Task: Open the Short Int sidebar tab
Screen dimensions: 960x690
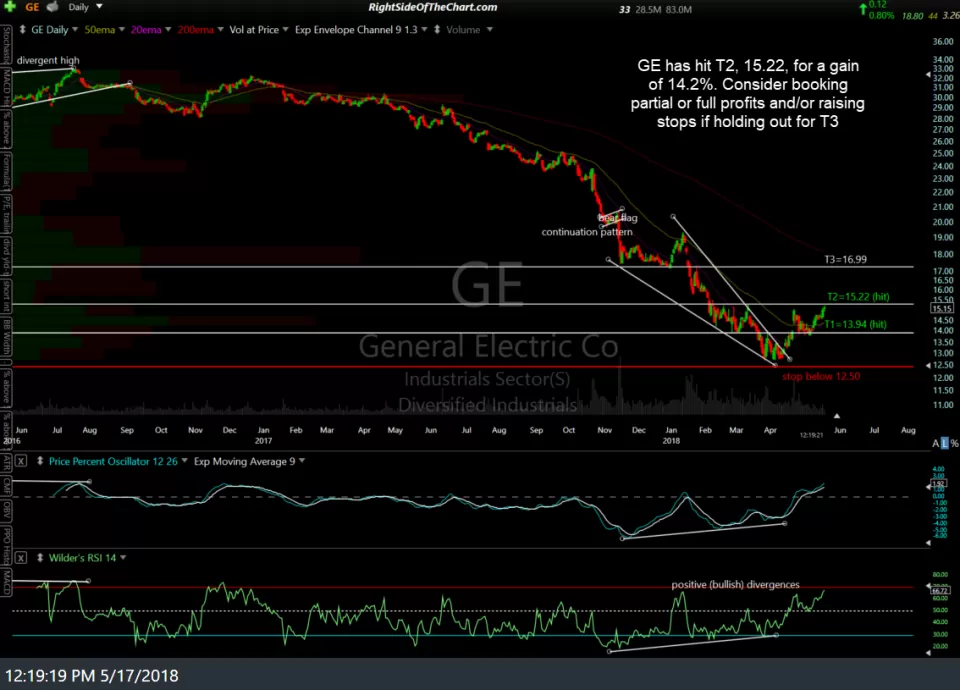Action: click(x=6, y=296)
